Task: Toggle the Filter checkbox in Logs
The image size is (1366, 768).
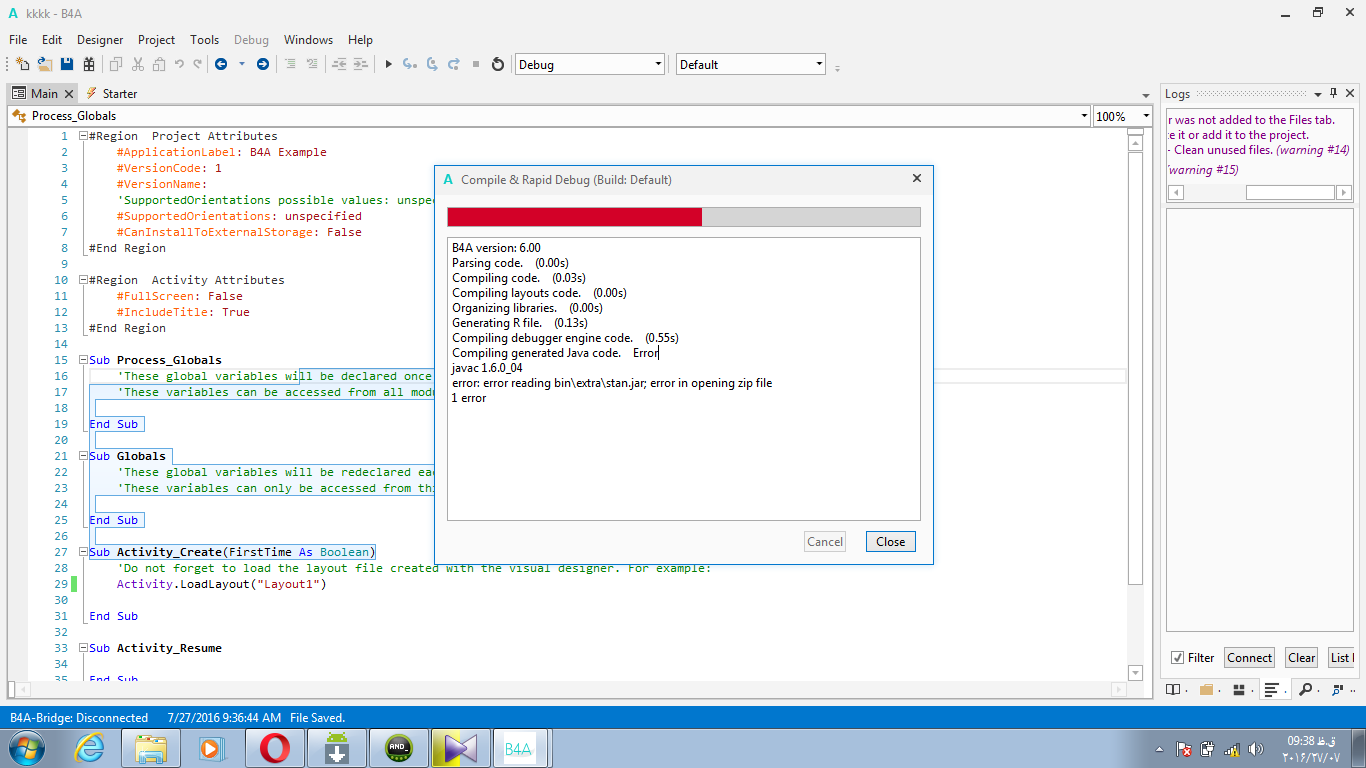Action: tap(1177, 658)
